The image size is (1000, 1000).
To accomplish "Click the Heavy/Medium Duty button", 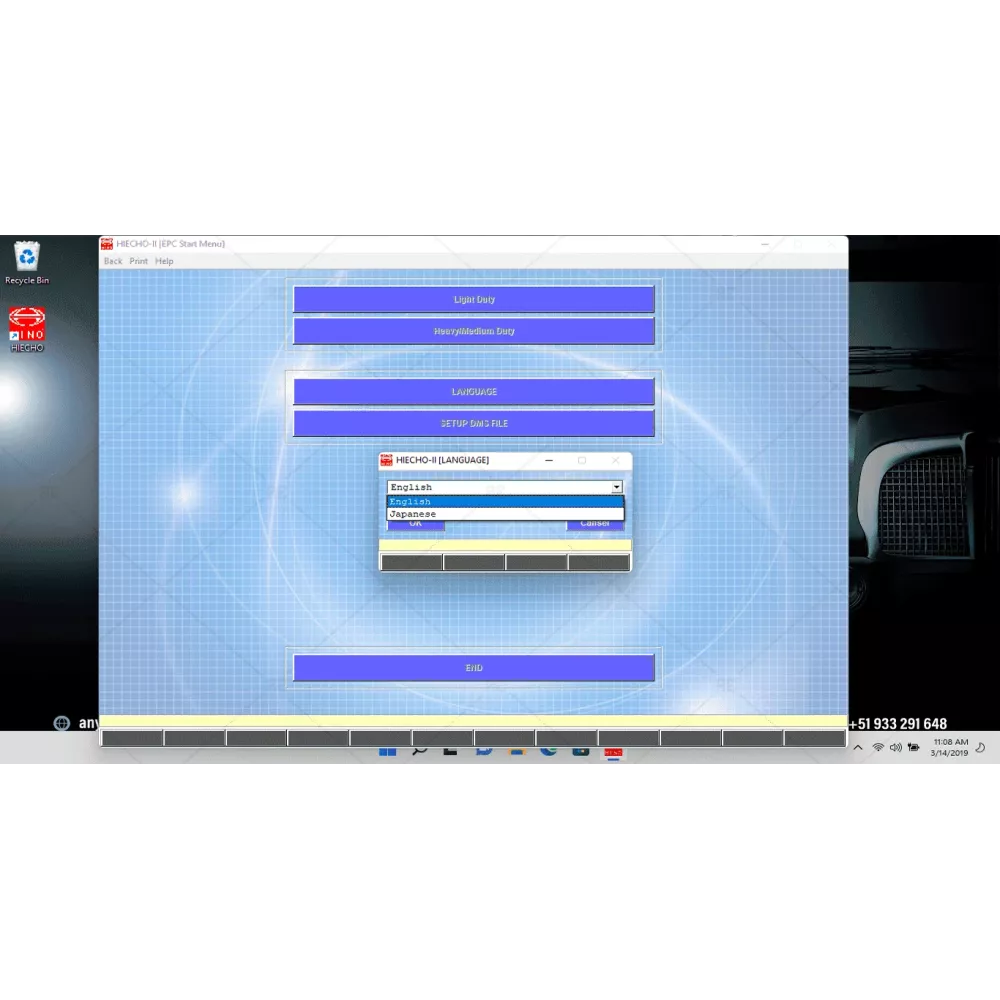I will coord(474,331).
